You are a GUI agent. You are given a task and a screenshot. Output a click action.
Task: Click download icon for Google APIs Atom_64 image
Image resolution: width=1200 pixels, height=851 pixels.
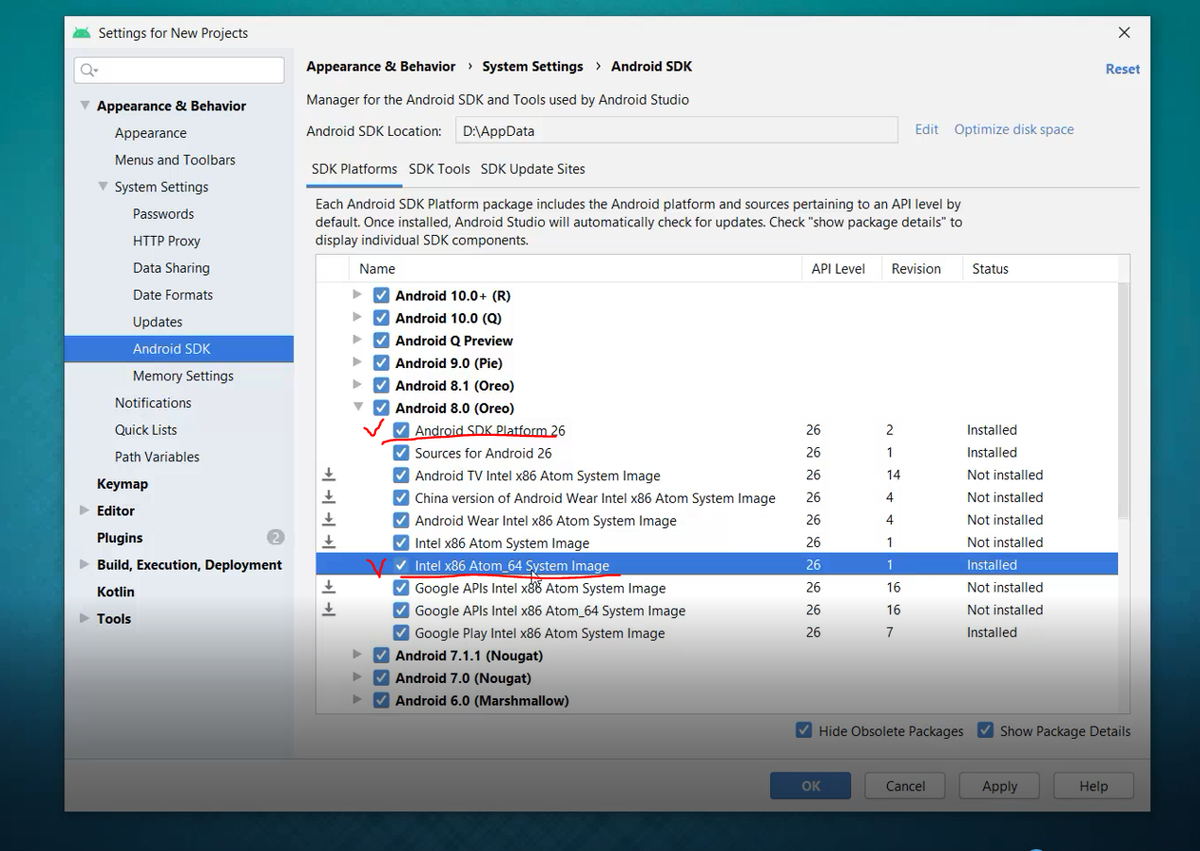[329, 610]
